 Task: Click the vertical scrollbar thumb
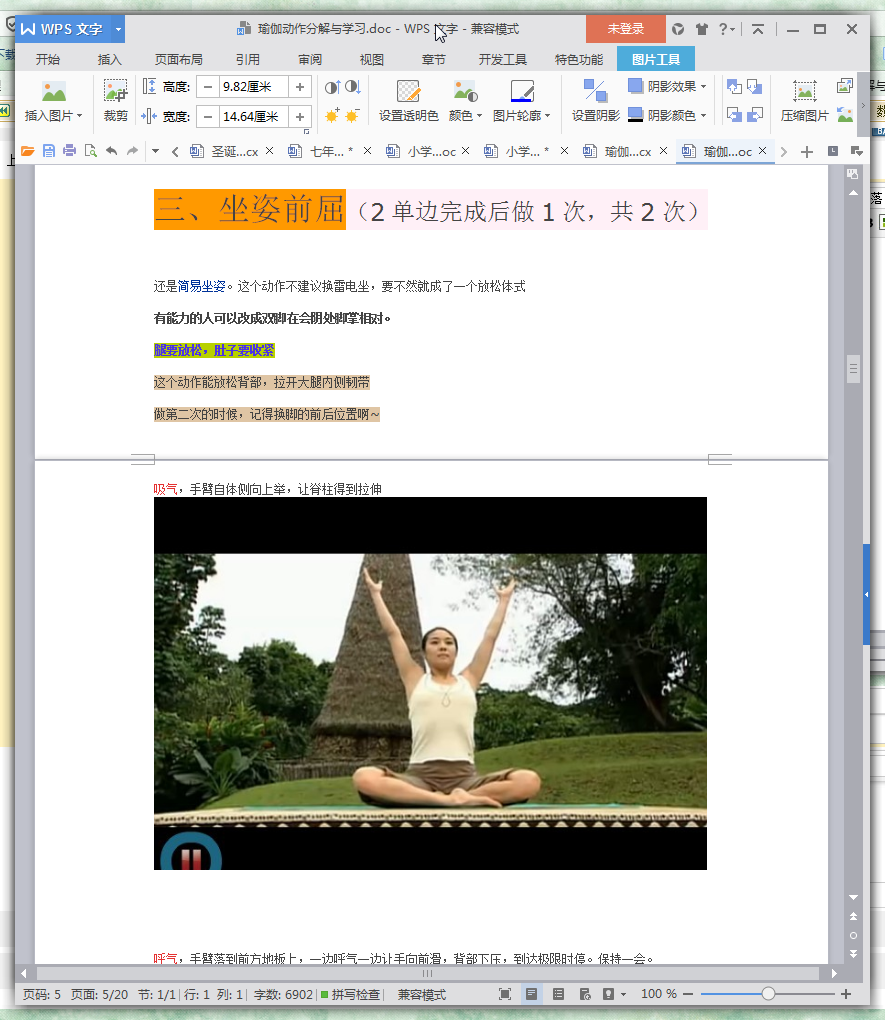(853, 369)
